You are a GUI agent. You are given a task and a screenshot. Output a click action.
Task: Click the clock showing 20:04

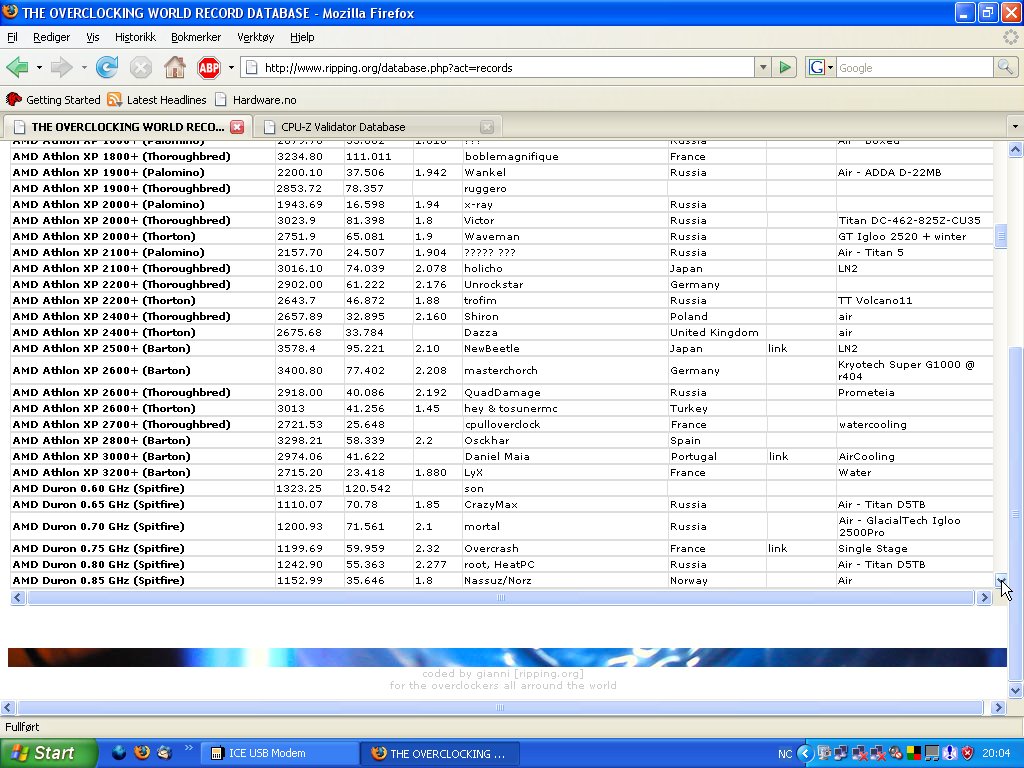tap(996, 753)
